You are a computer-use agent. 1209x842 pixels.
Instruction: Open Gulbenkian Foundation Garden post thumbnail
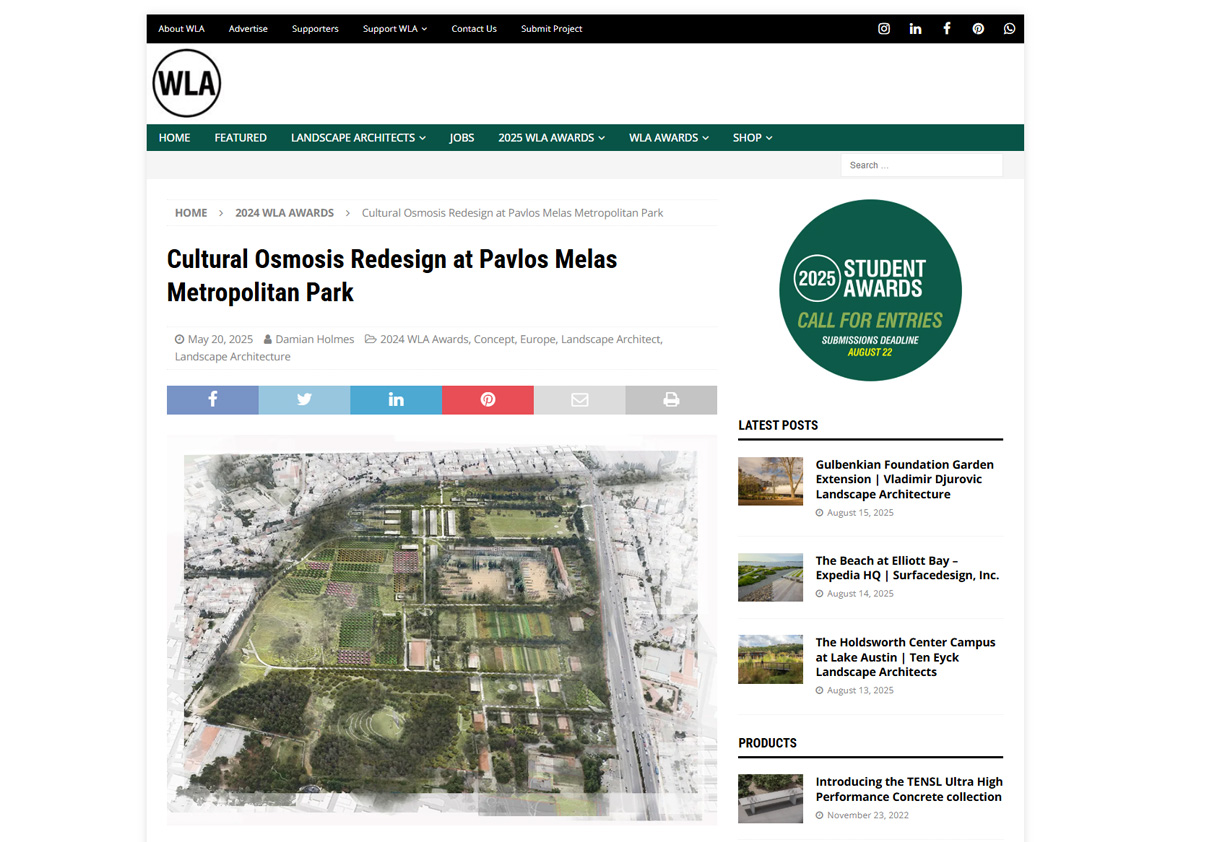click(x=770, y=481)
